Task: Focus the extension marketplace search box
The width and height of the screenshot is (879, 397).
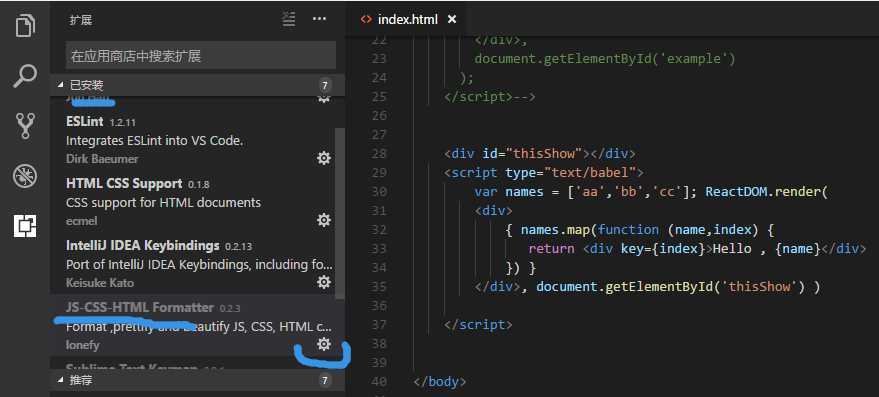Action: [x=201, y=56]
